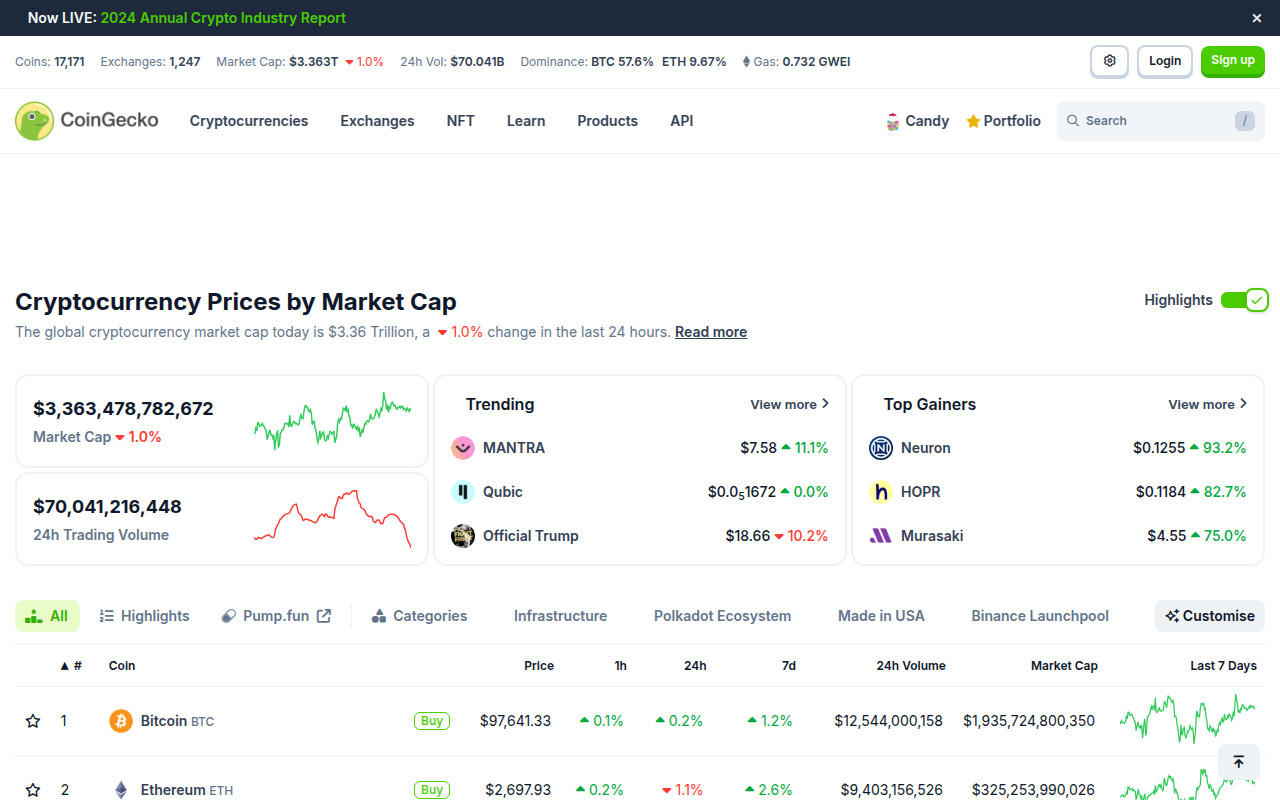Select the Categories tab
The height and width of the screenshot is (800, 1280).
(419, 616)
